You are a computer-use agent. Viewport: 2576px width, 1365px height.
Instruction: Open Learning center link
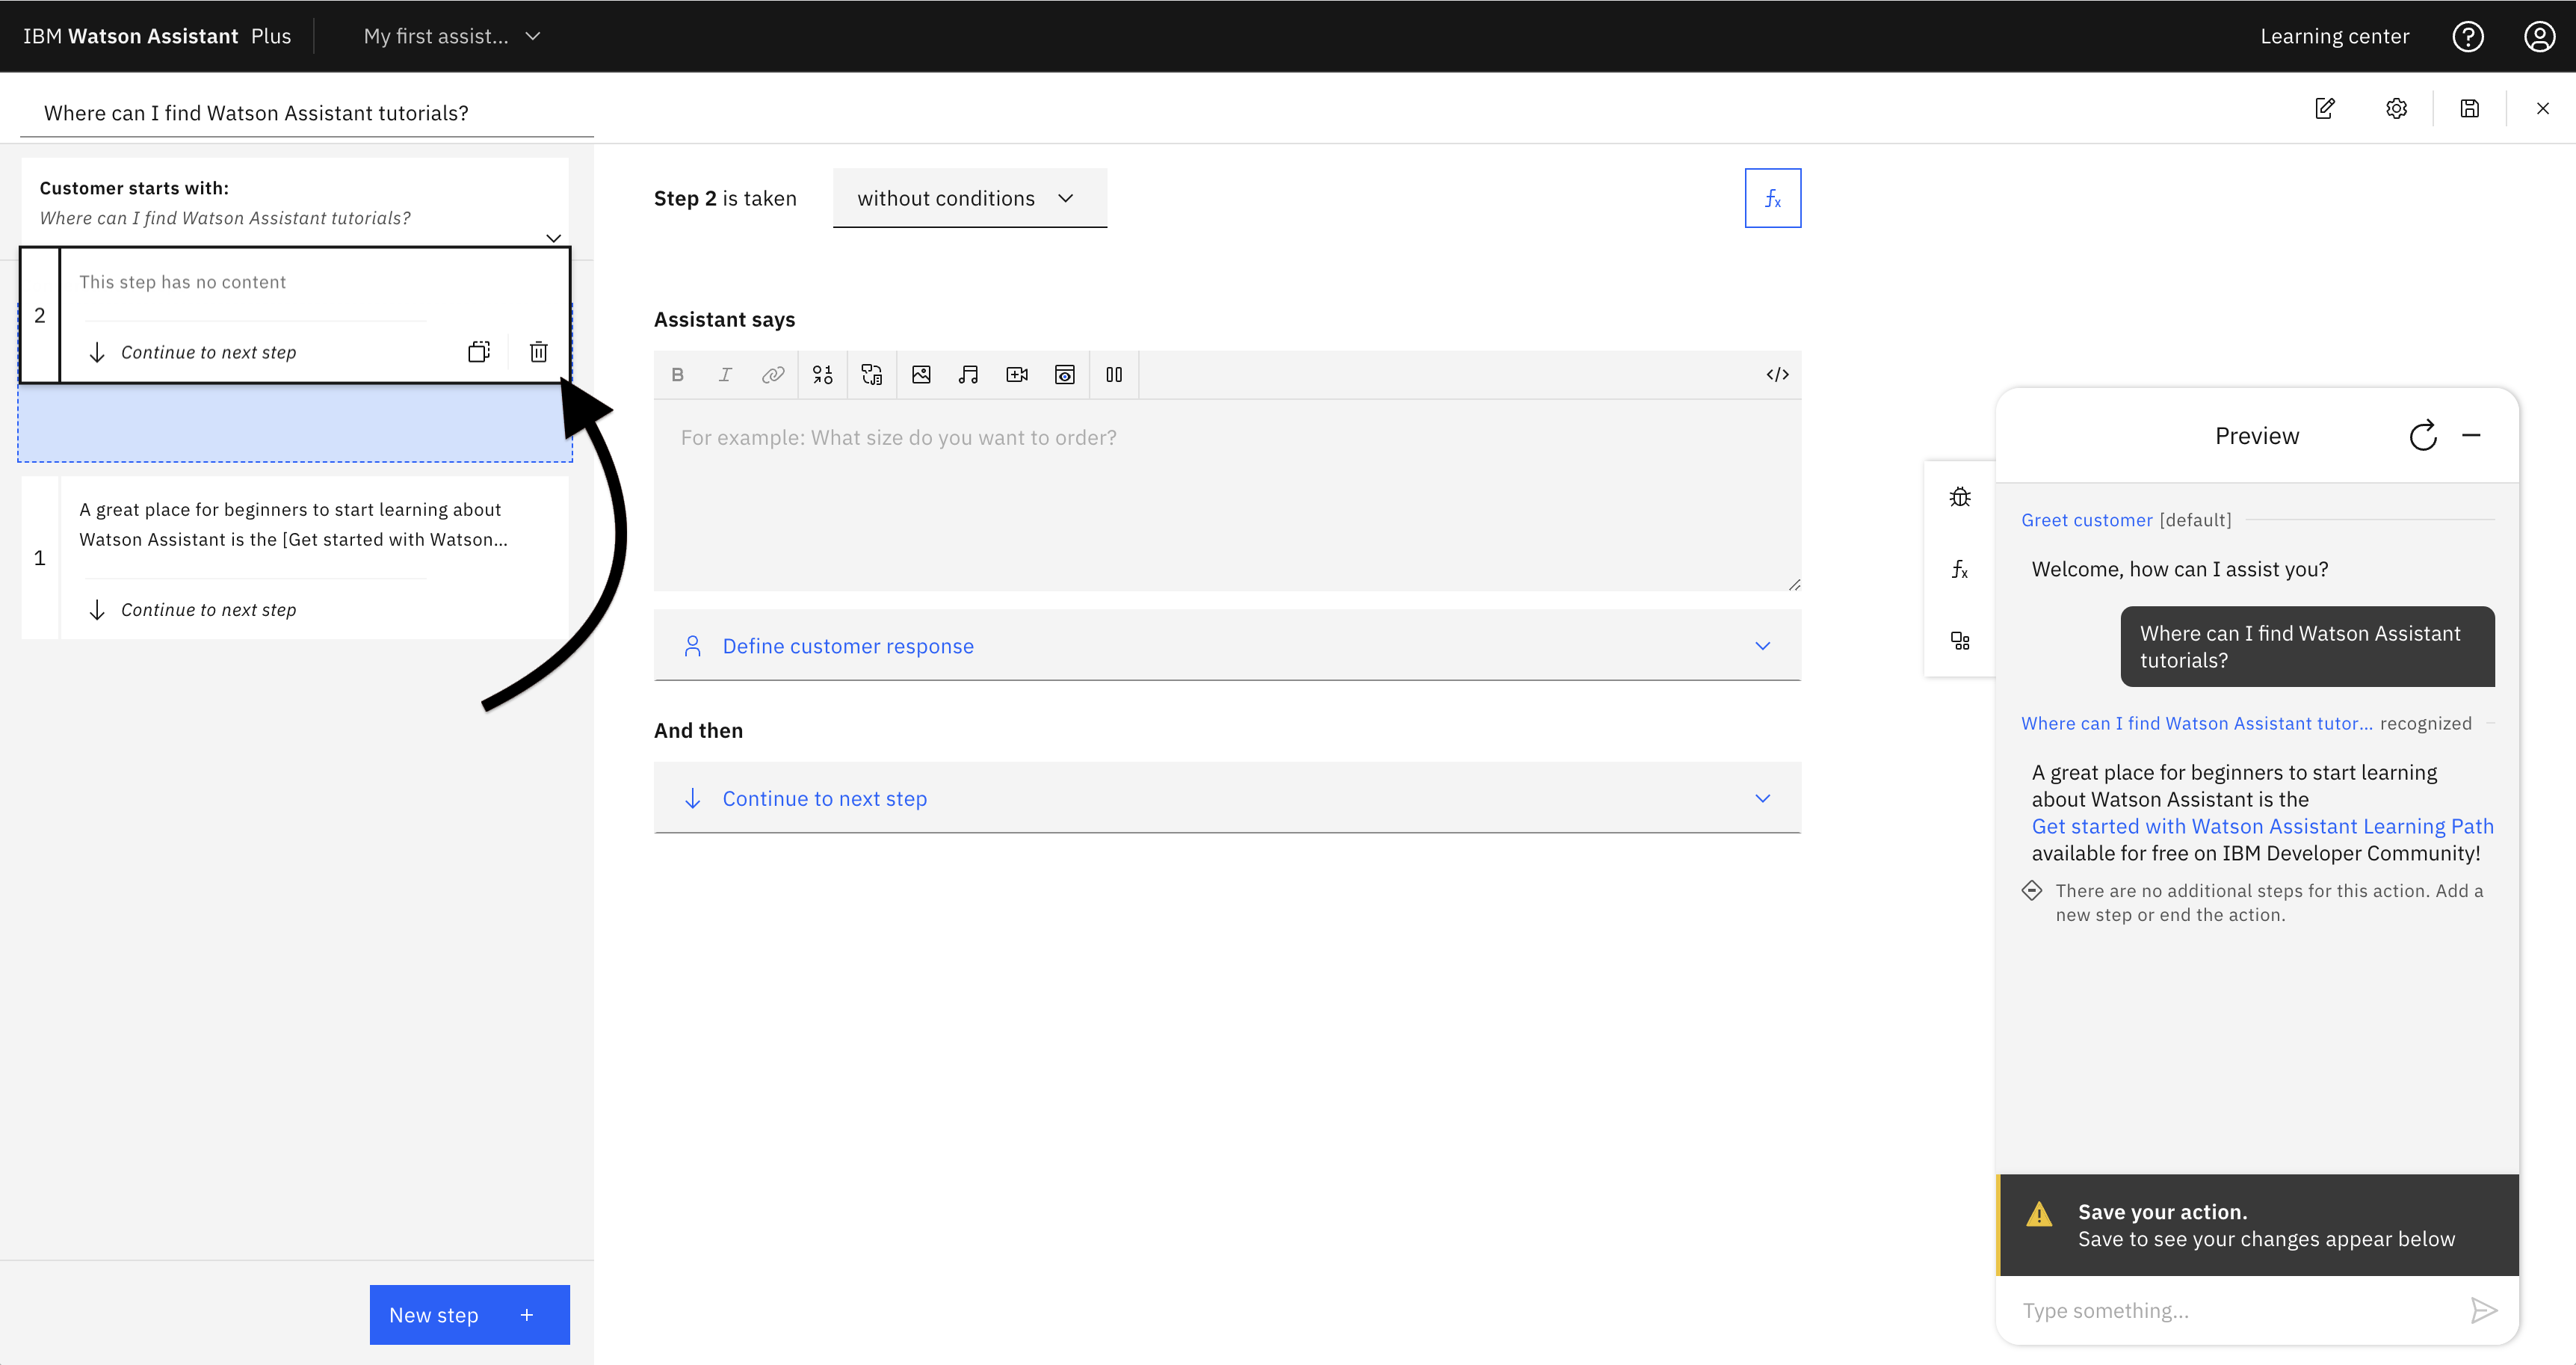(2335, 36)
